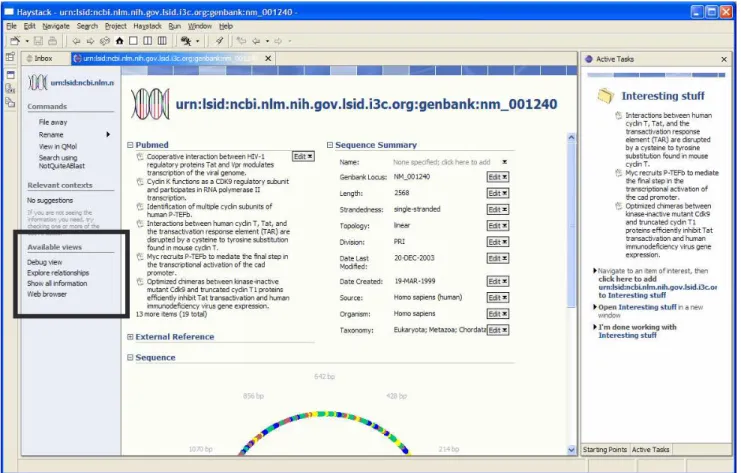
Task: Click the Interesting stuff folder icon
Action: pyautogui.click(x=605, y=96)
